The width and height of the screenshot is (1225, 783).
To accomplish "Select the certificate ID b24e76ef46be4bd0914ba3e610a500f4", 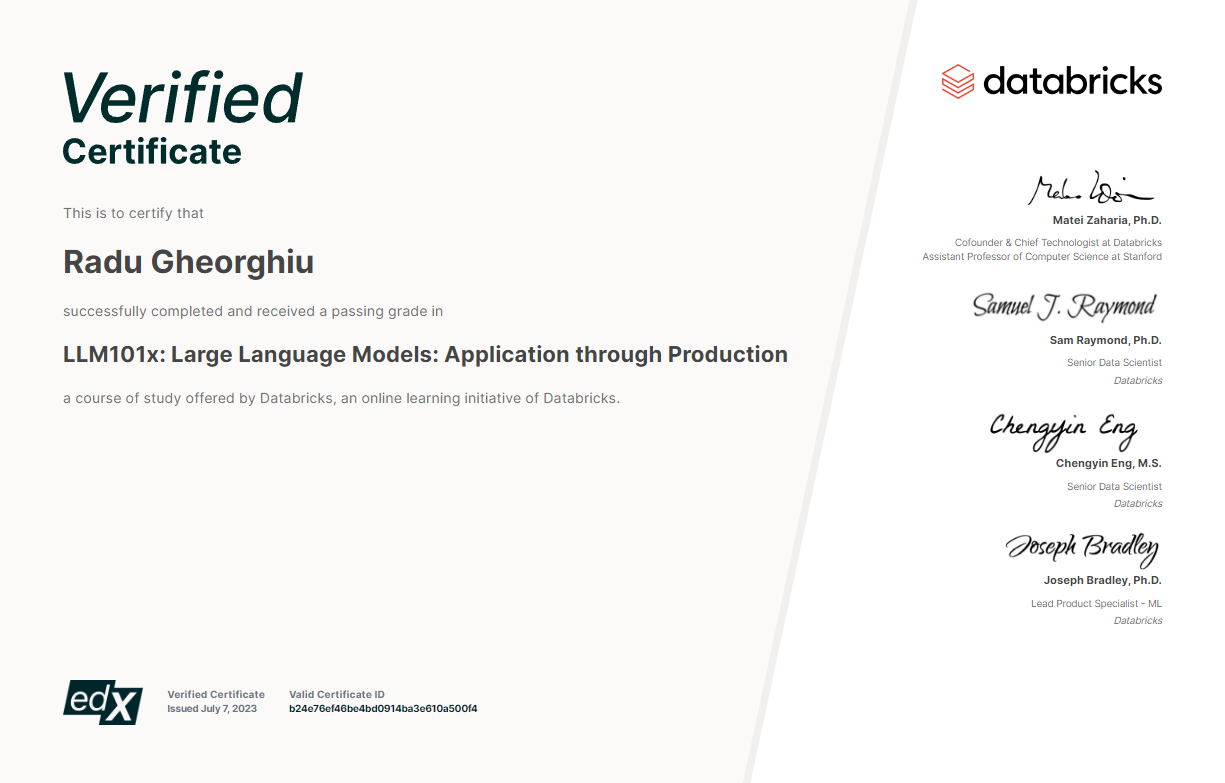I will coord(383,709).
